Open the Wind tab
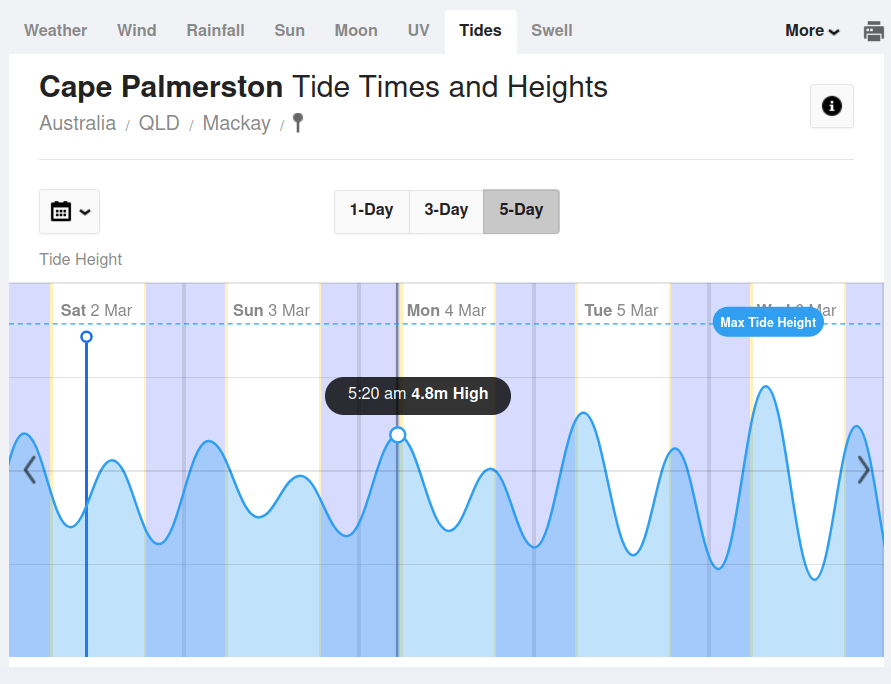The width and height of the screenshot is (891, 684). [137, 31]
